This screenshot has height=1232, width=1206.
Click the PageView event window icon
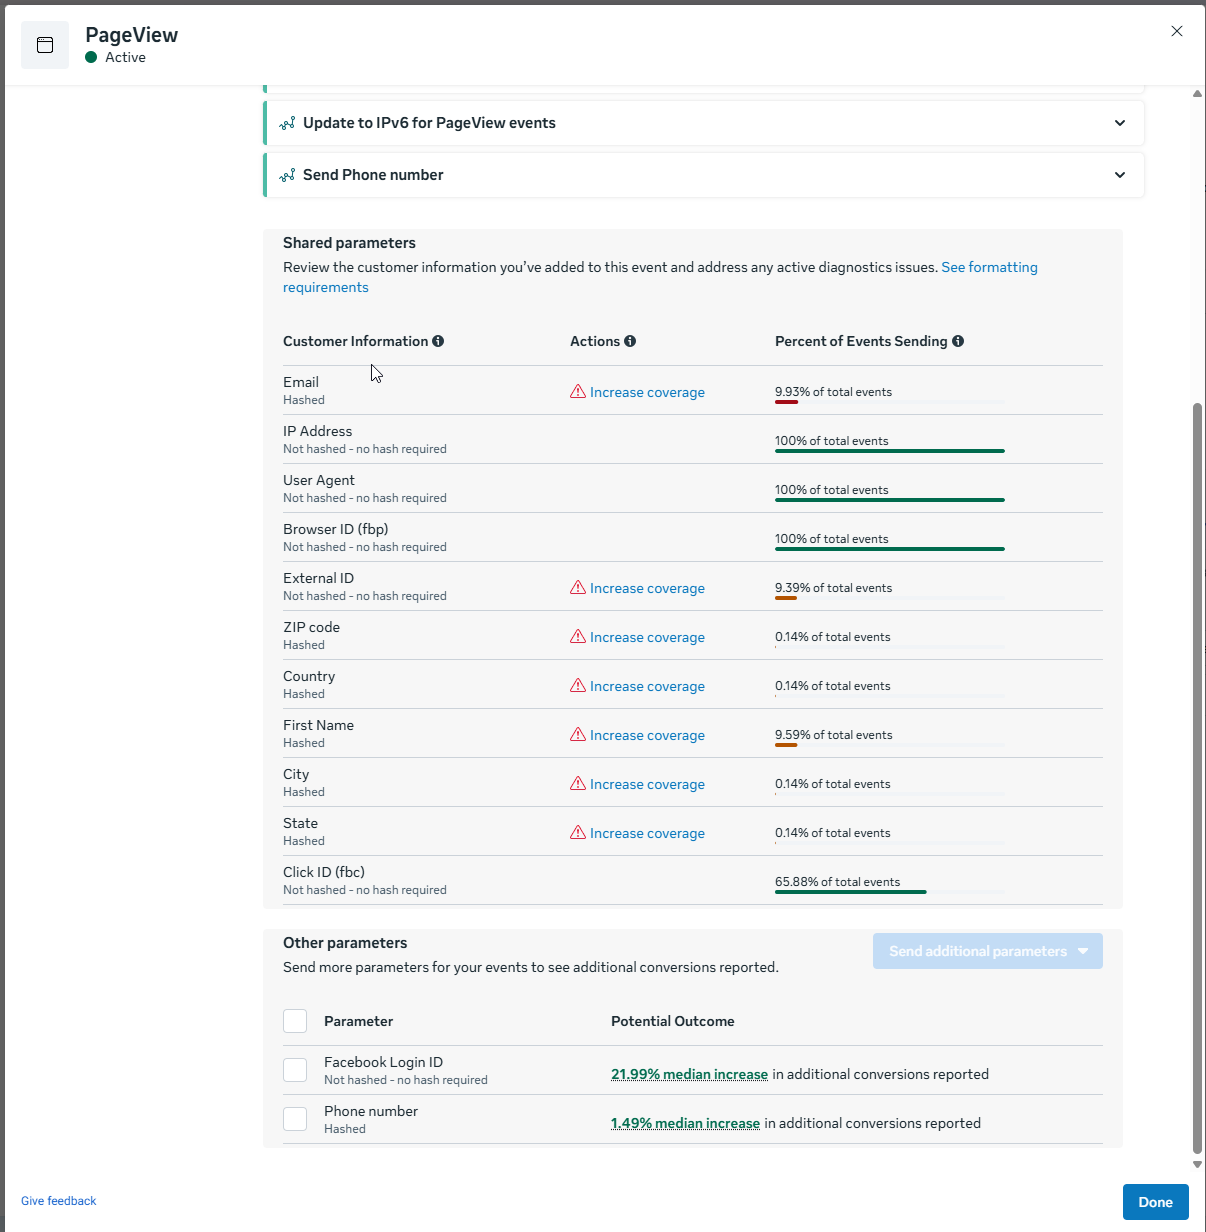click(45, 45)
